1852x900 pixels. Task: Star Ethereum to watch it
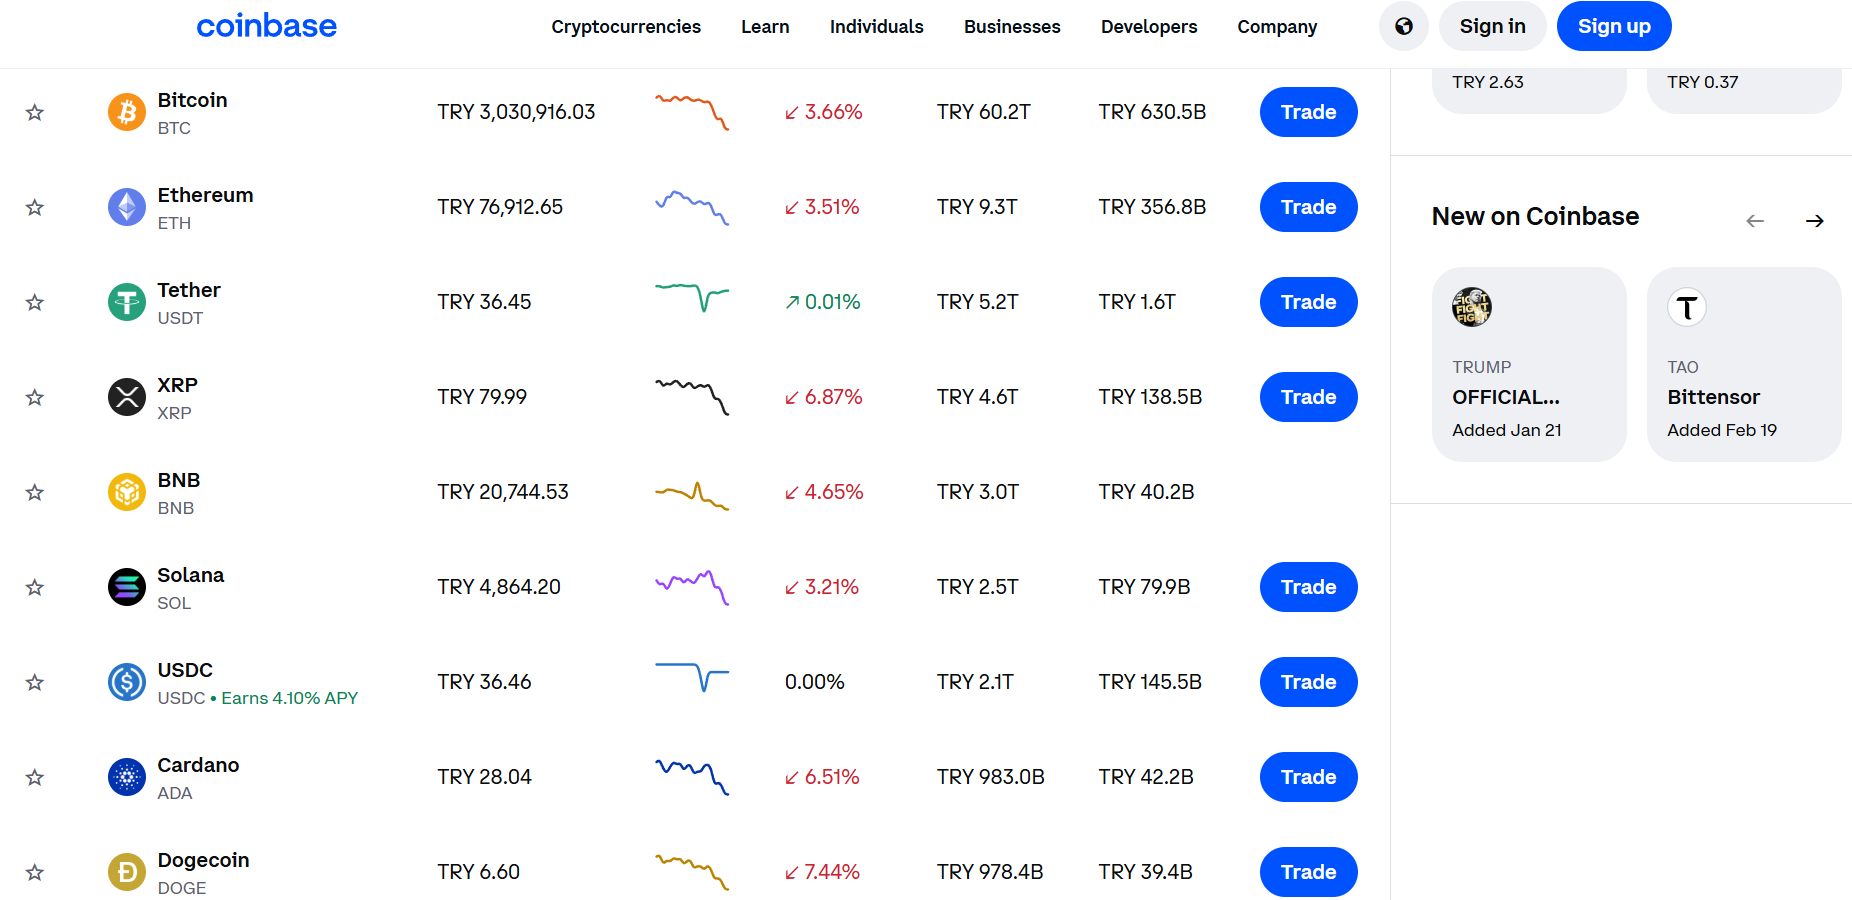[x=35, y=207]
